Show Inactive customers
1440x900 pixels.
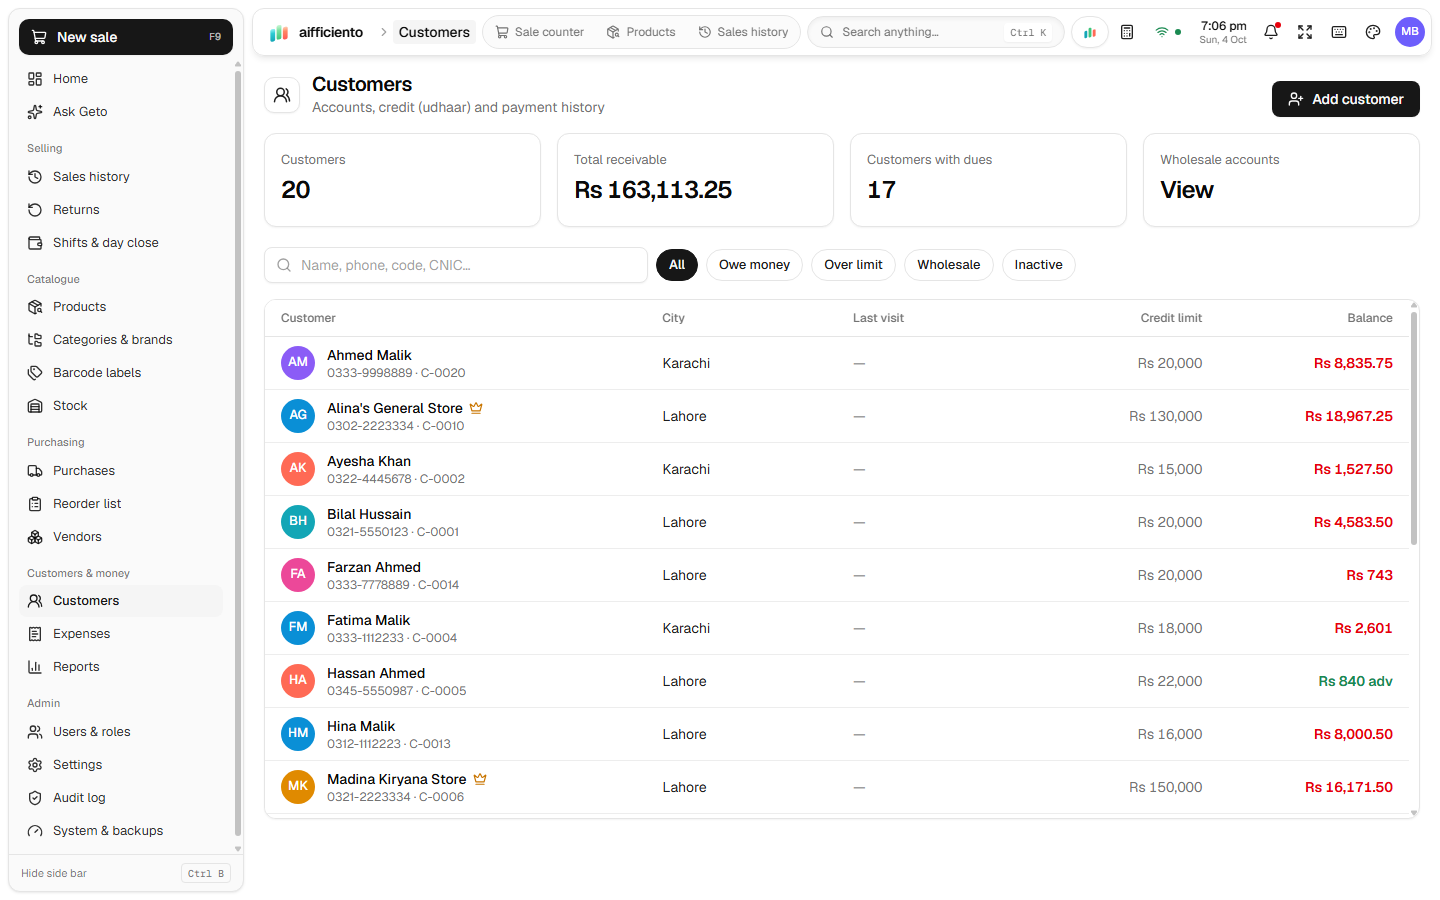[1038, 265]
